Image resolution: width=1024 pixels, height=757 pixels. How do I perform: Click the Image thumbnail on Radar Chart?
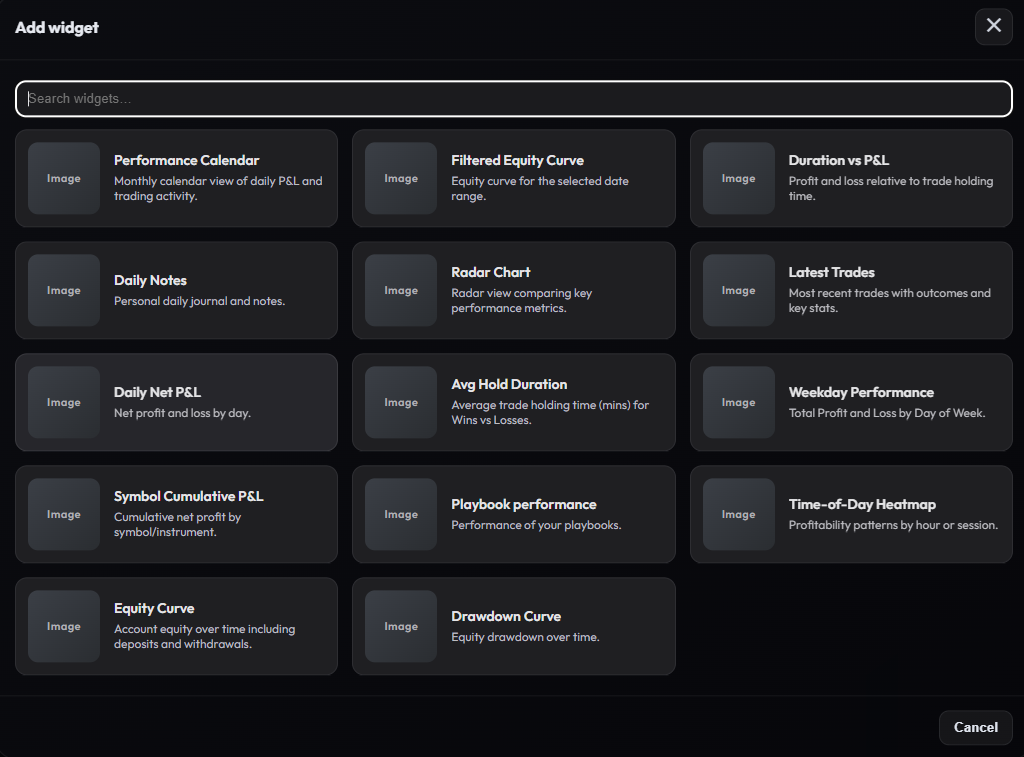pyautogui.click(x=400, y=290)
